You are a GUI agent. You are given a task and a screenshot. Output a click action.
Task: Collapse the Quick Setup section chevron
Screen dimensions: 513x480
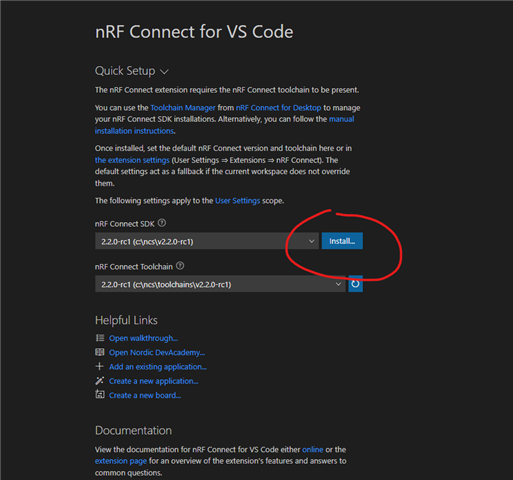point(164,72)
